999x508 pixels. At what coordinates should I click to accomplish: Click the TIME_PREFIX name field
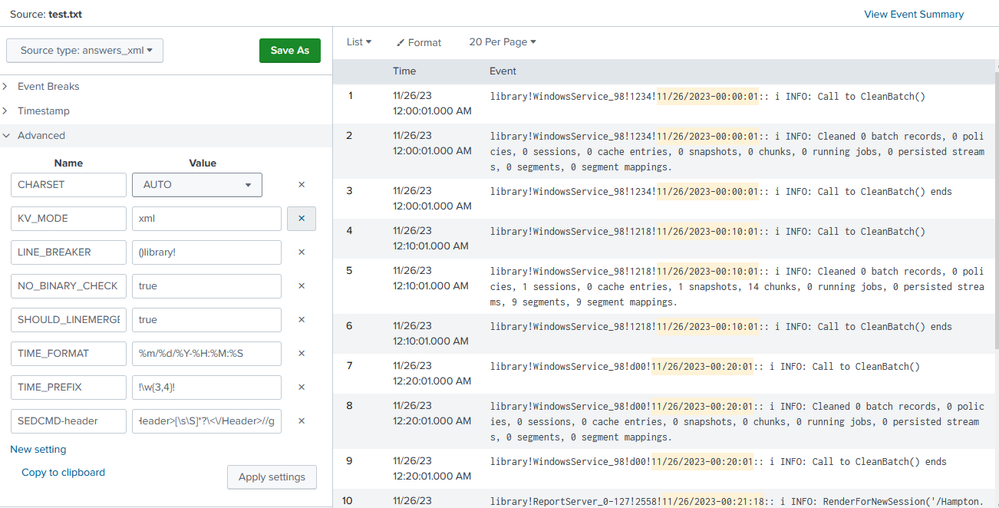(69, 388)
